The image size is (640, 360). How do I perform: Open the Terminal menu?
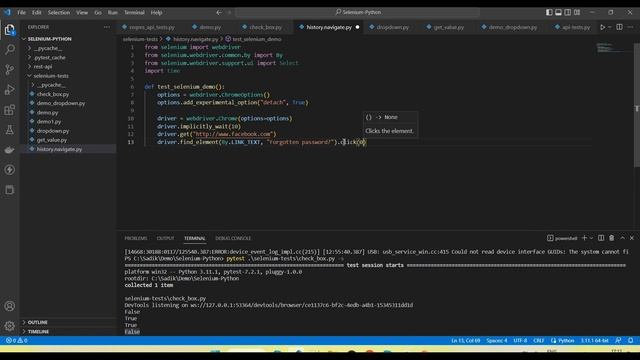click(x=134, y=12)
